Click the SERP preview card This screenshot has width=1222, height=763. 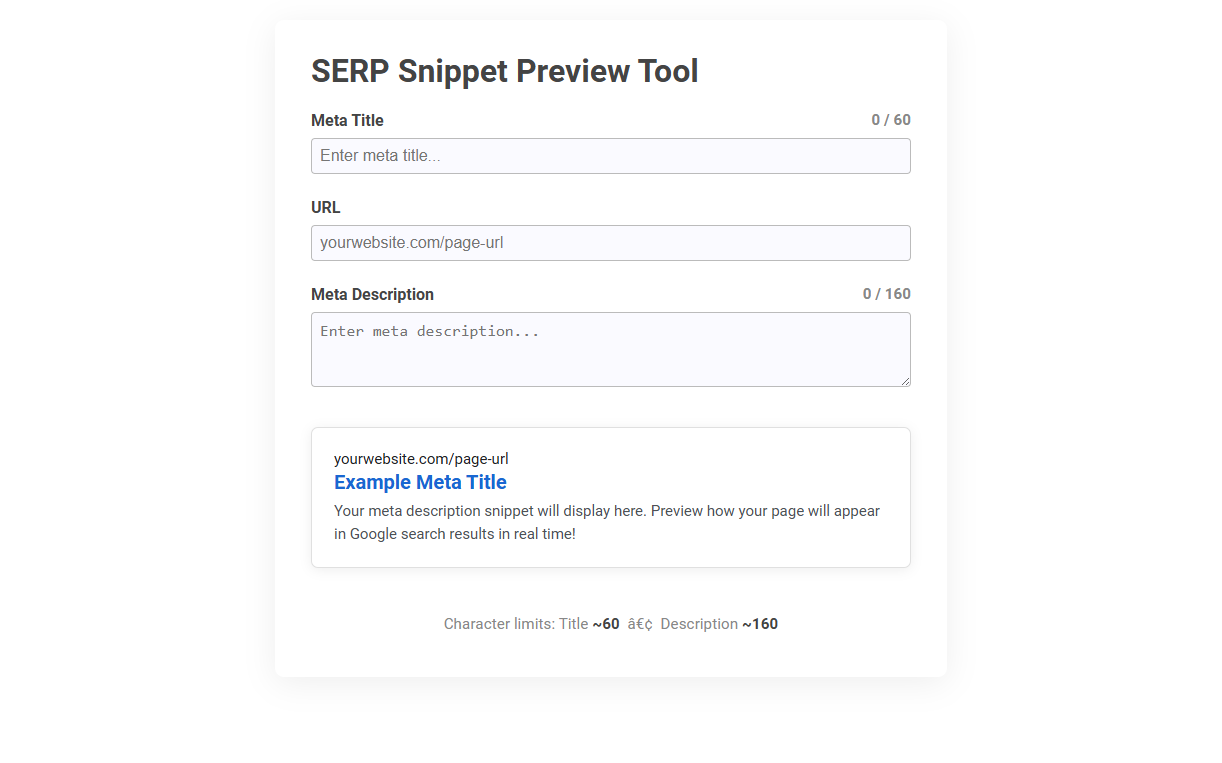coord(610,497)
